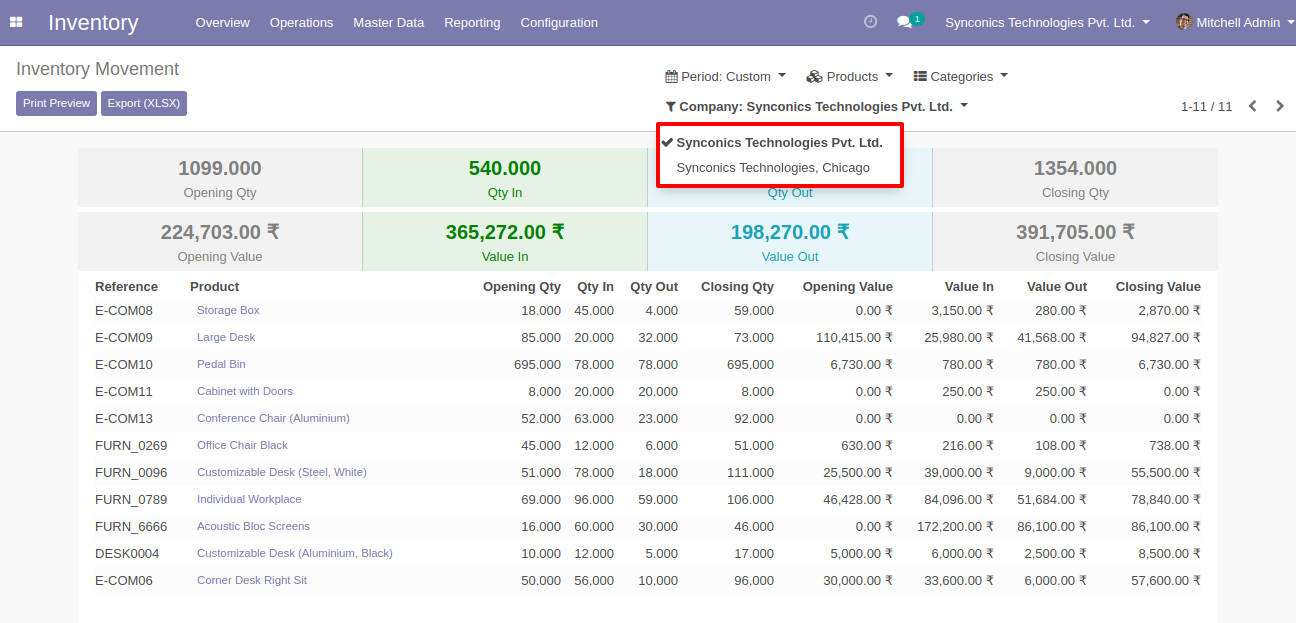
Task: Open the apps grid menu icon
Action: click(x=16, y=22)
